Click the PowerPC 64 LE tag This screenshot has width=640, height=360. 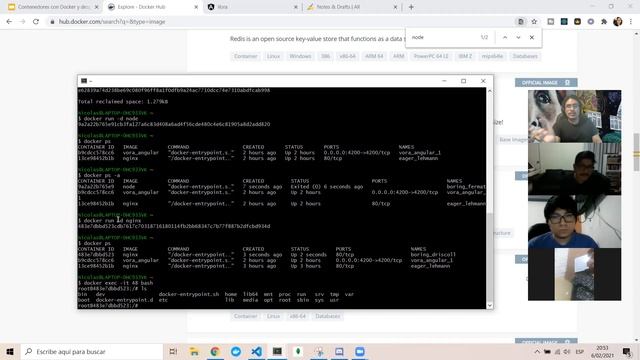431,56
